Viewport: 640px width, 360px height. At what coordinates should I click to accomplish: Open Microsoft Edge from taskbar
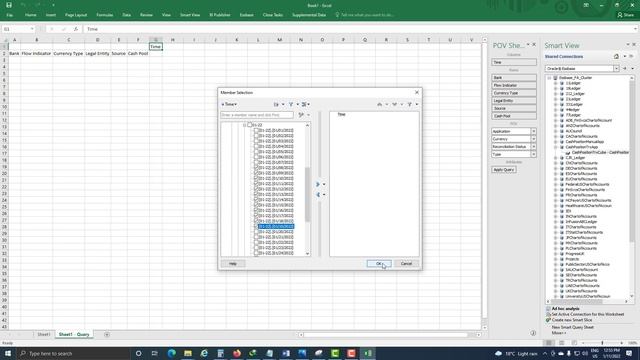(171, 353)
